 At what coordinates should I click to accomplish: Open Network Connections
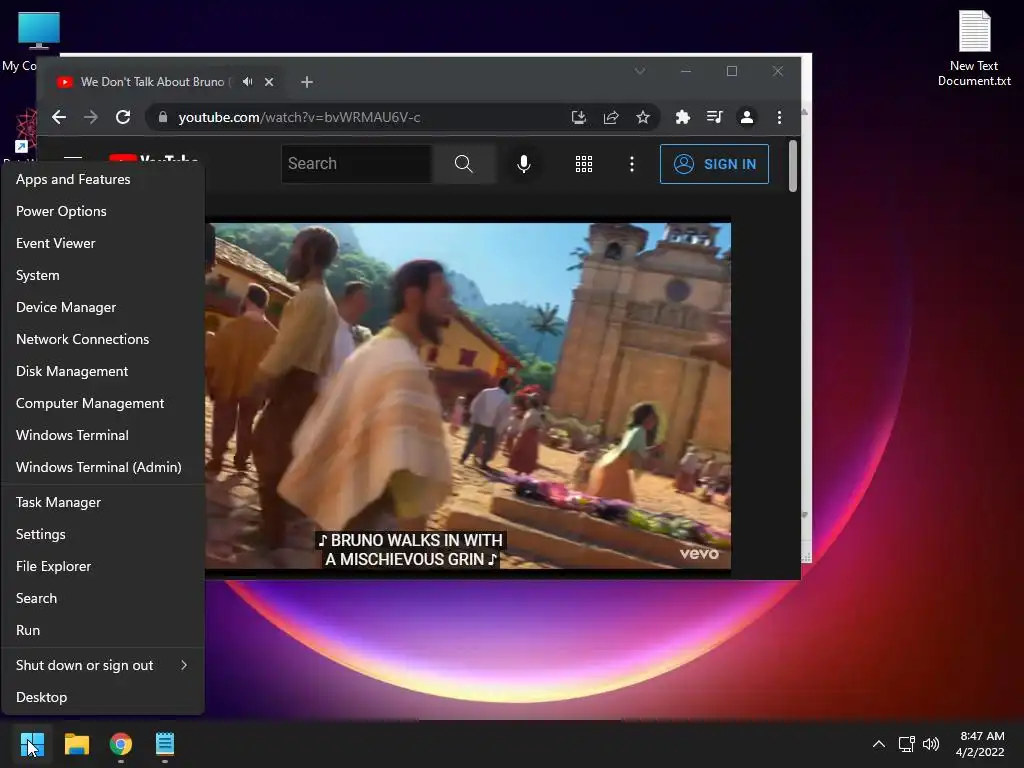pos(103,339)
